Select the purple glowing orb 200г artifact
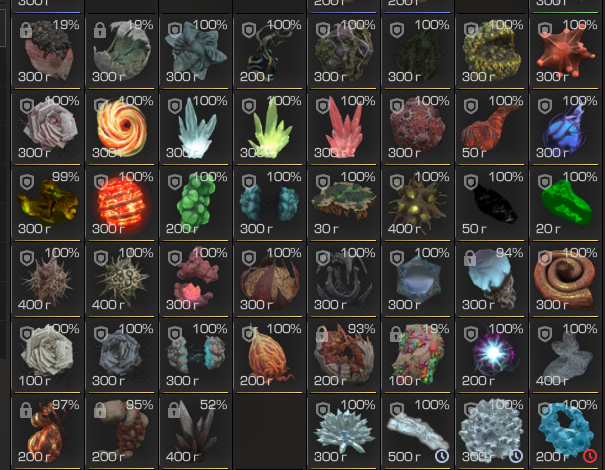605x470 pixels. [x=492, y=355]
